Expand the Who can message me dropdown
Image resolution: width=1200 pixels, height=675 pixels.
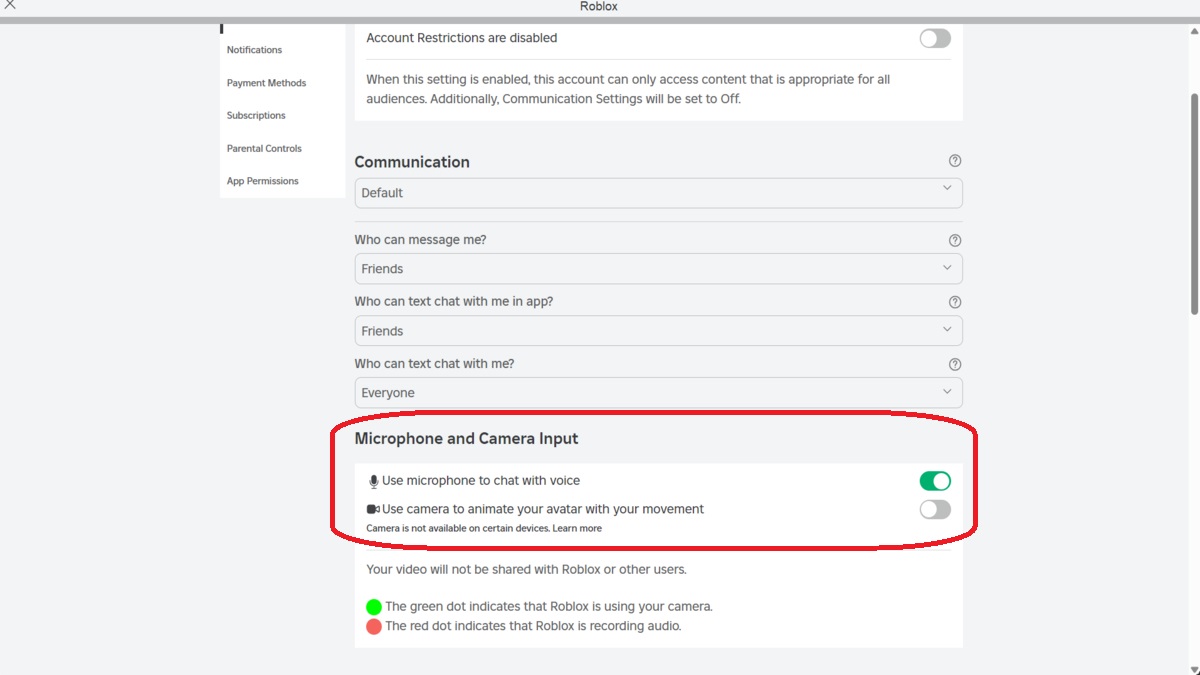[x=658, y=269]
